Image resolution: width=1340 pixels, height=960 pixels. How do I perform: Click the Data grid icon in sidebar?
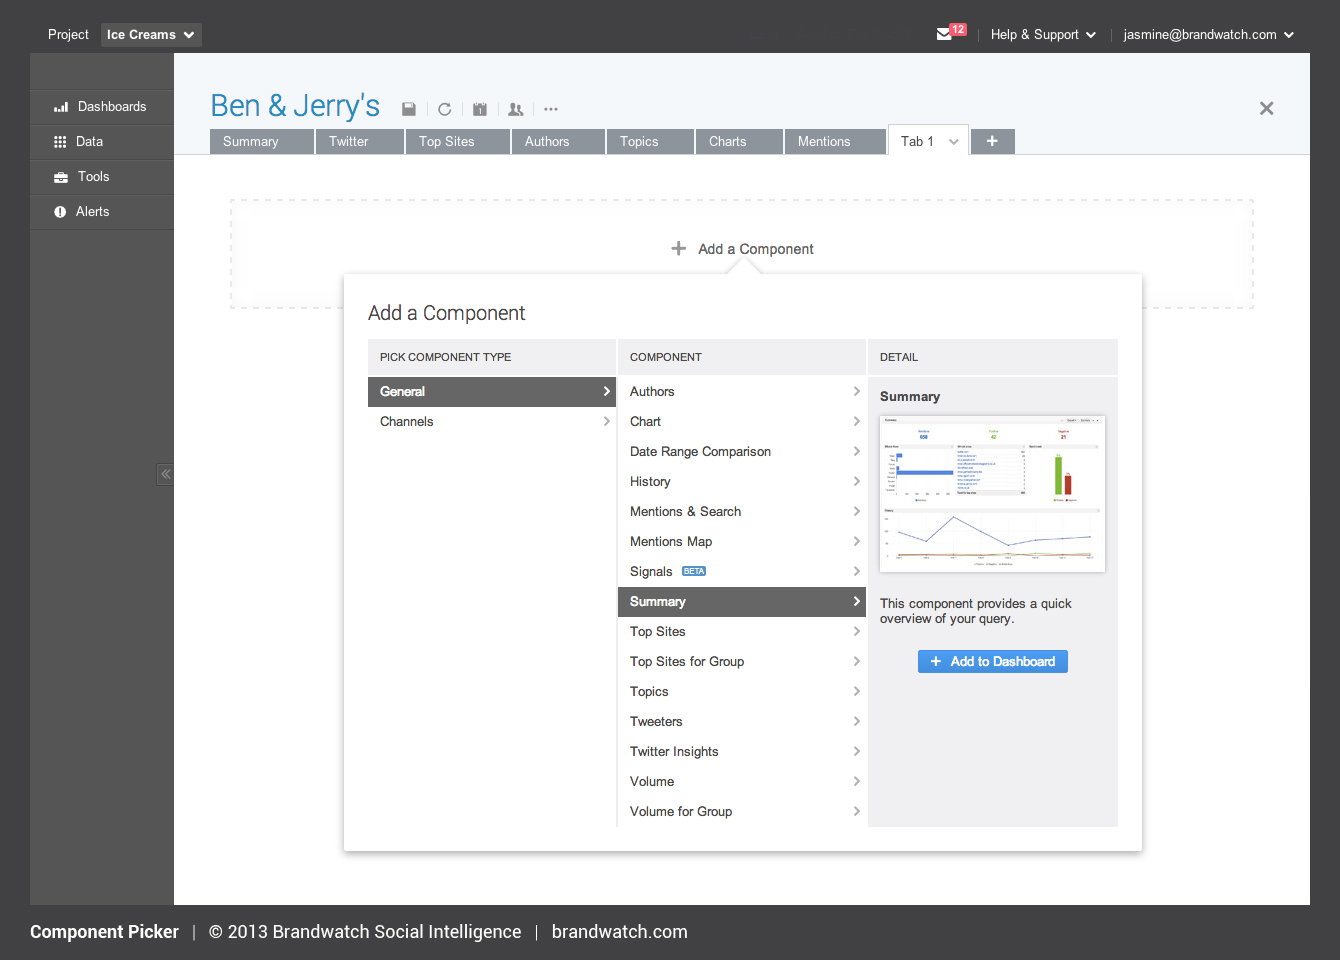click(x=60, y=142)
